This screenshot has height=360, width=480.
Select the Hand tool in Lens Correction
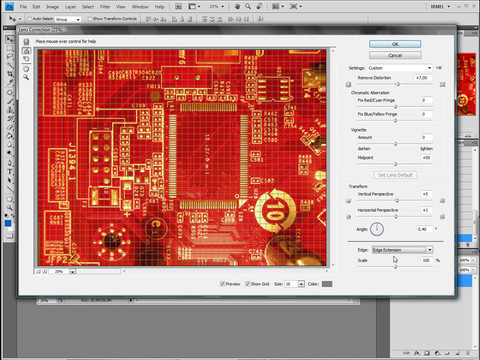(26, 69)
